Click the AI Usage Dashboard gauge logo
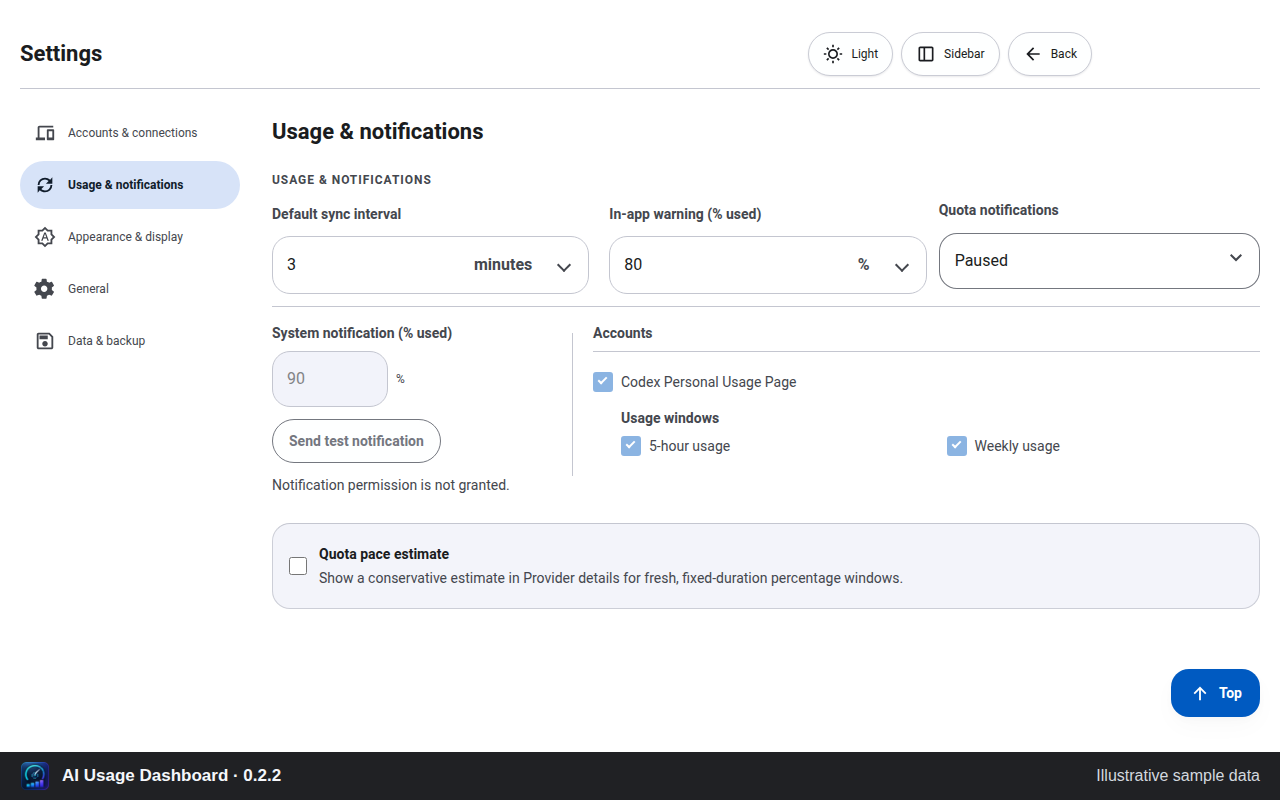 (x=35, y=776)
